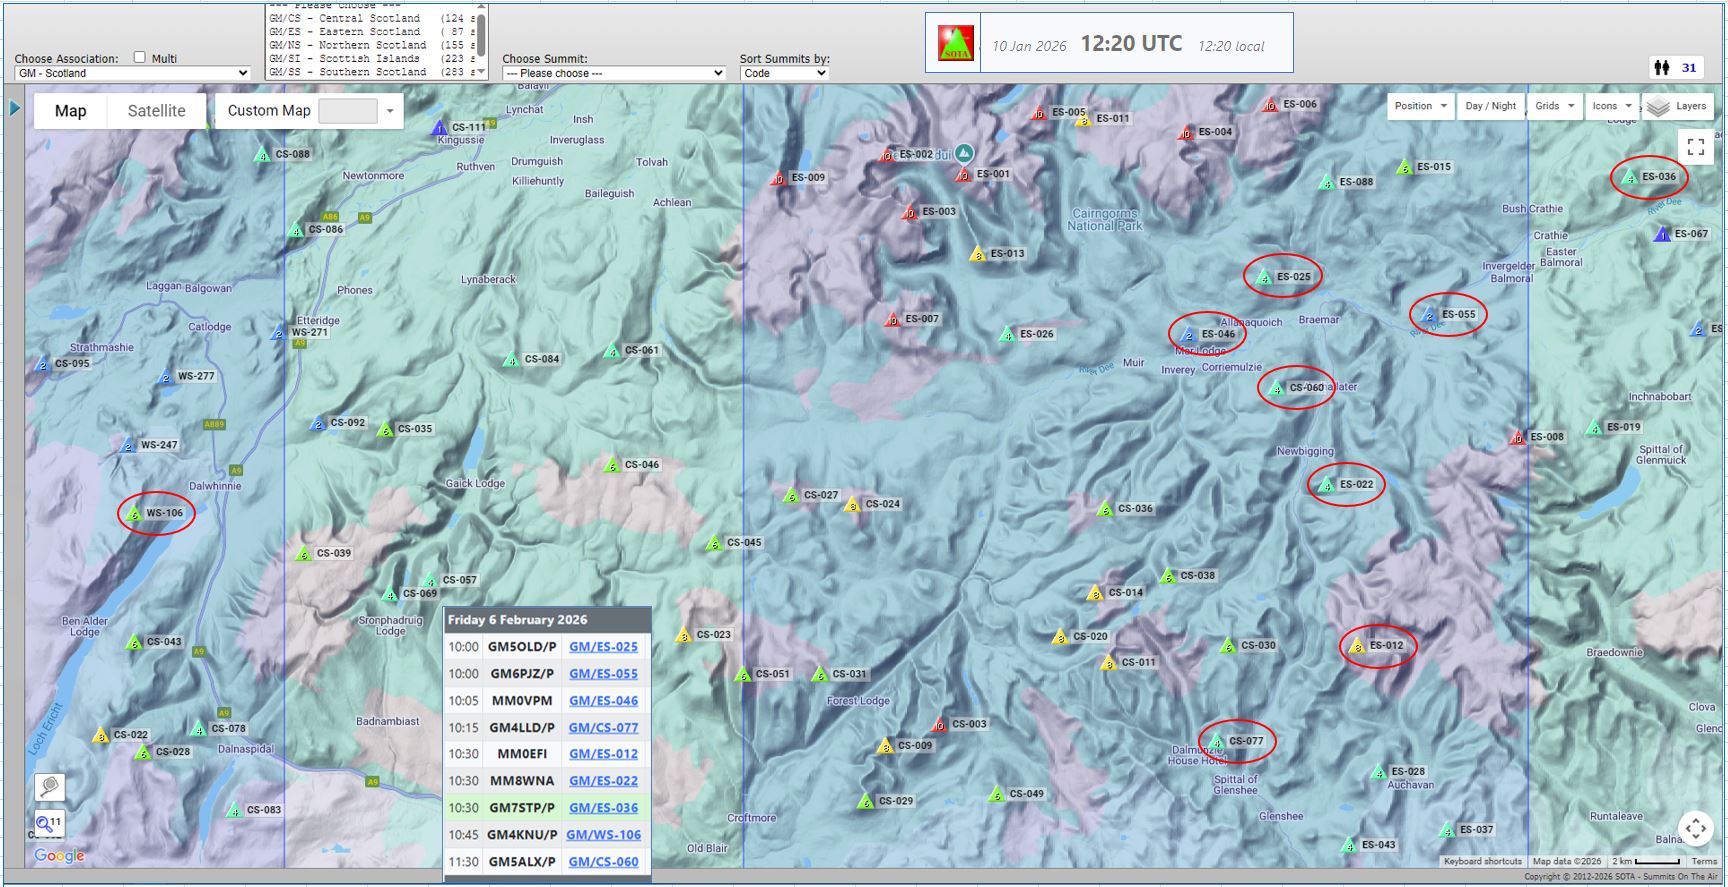Screen dimensions: 1728x887
Task: Click the measuring tape distance tool
Action: click(x=49, y=787)
